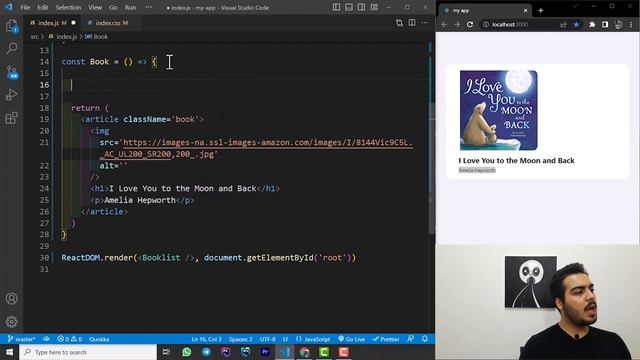The height and width of the screenshot is (360, 640).
Task: Switch to the index.css editor tab
Action: pyautogui.click(x=107, y=23)
